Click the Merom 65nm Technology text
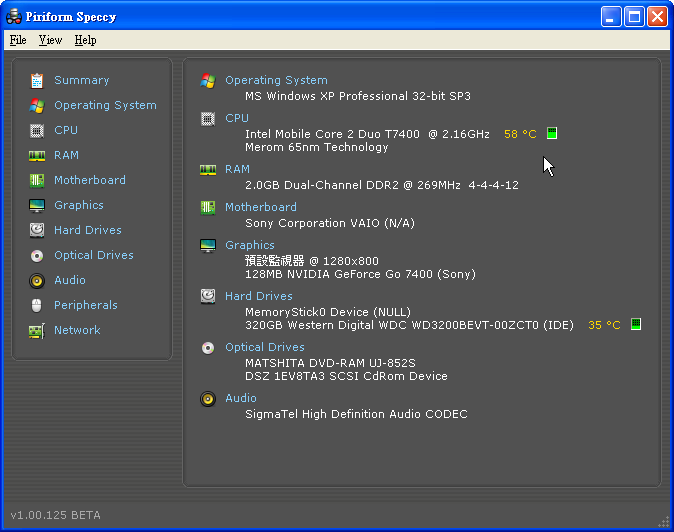Viewport: 674px width, 532px height. pyautogui.click(x=316, y=147)
